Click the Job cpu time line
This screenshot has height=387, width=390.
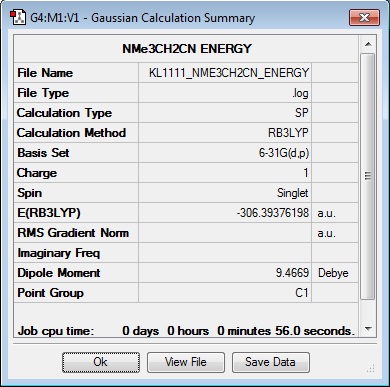(x=186, y=331)
